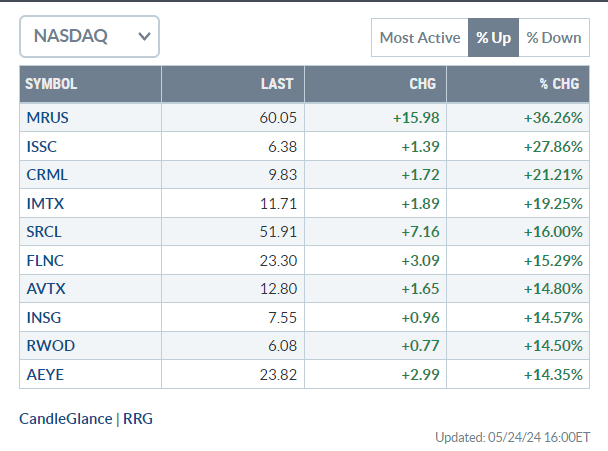Sort table by % CHG column header
Screen dimensions: 608x451
click(564, 85)
